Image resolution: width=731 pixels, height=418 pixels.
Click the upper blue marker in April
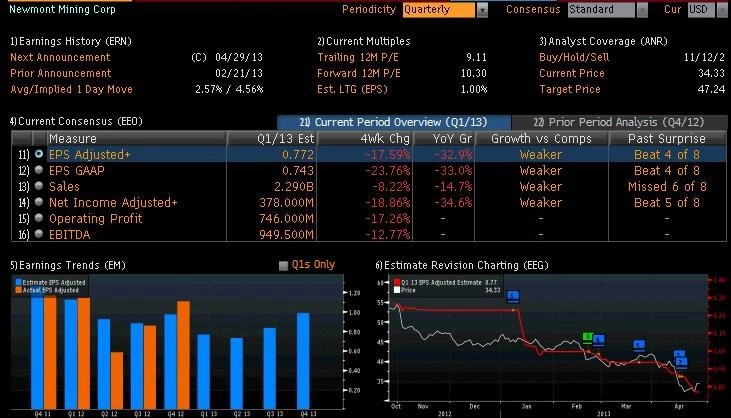(x=679, y=355)
